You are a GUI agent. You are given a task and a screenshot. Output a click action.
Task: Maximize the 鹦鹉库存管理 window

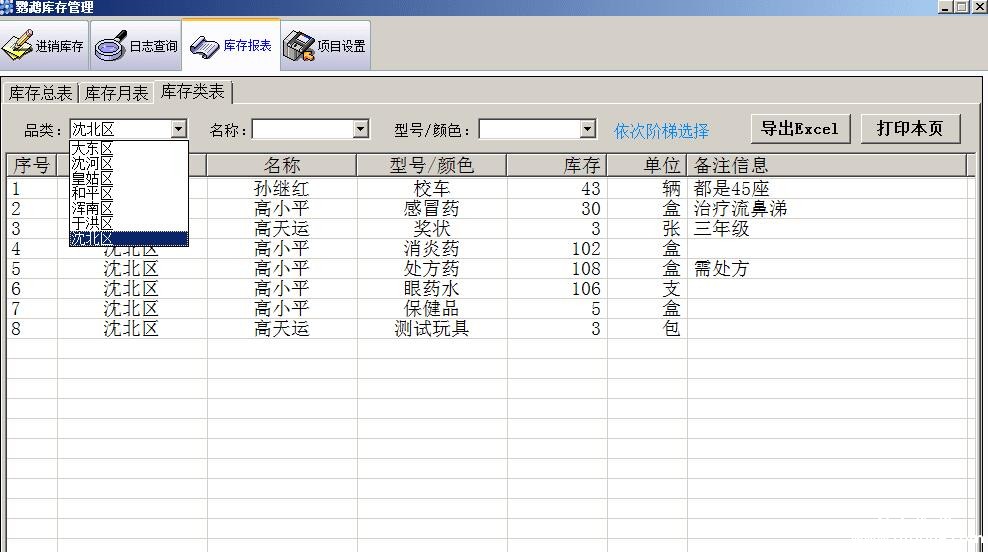[x=962, y=7]
